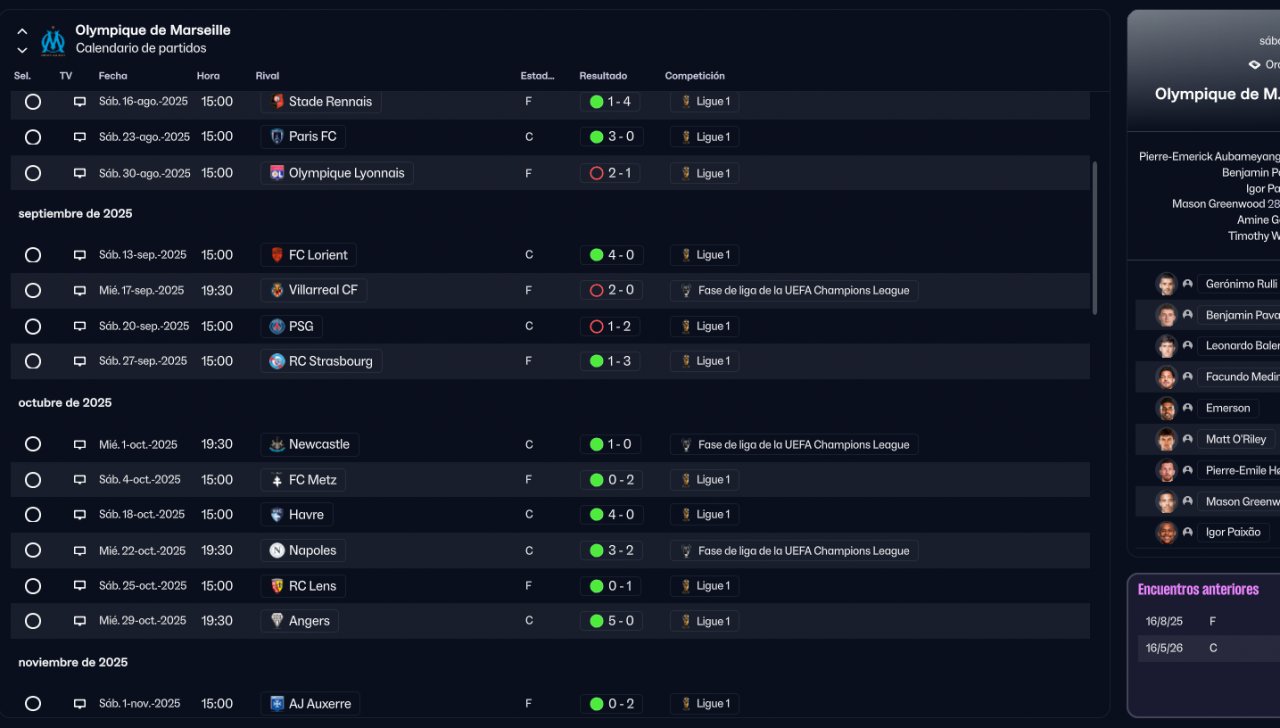Click the down chevron beside the club name
Image resolution: width=1280 pixels, height=728 pixels.
pyautogui.click(x=22, y=50)
